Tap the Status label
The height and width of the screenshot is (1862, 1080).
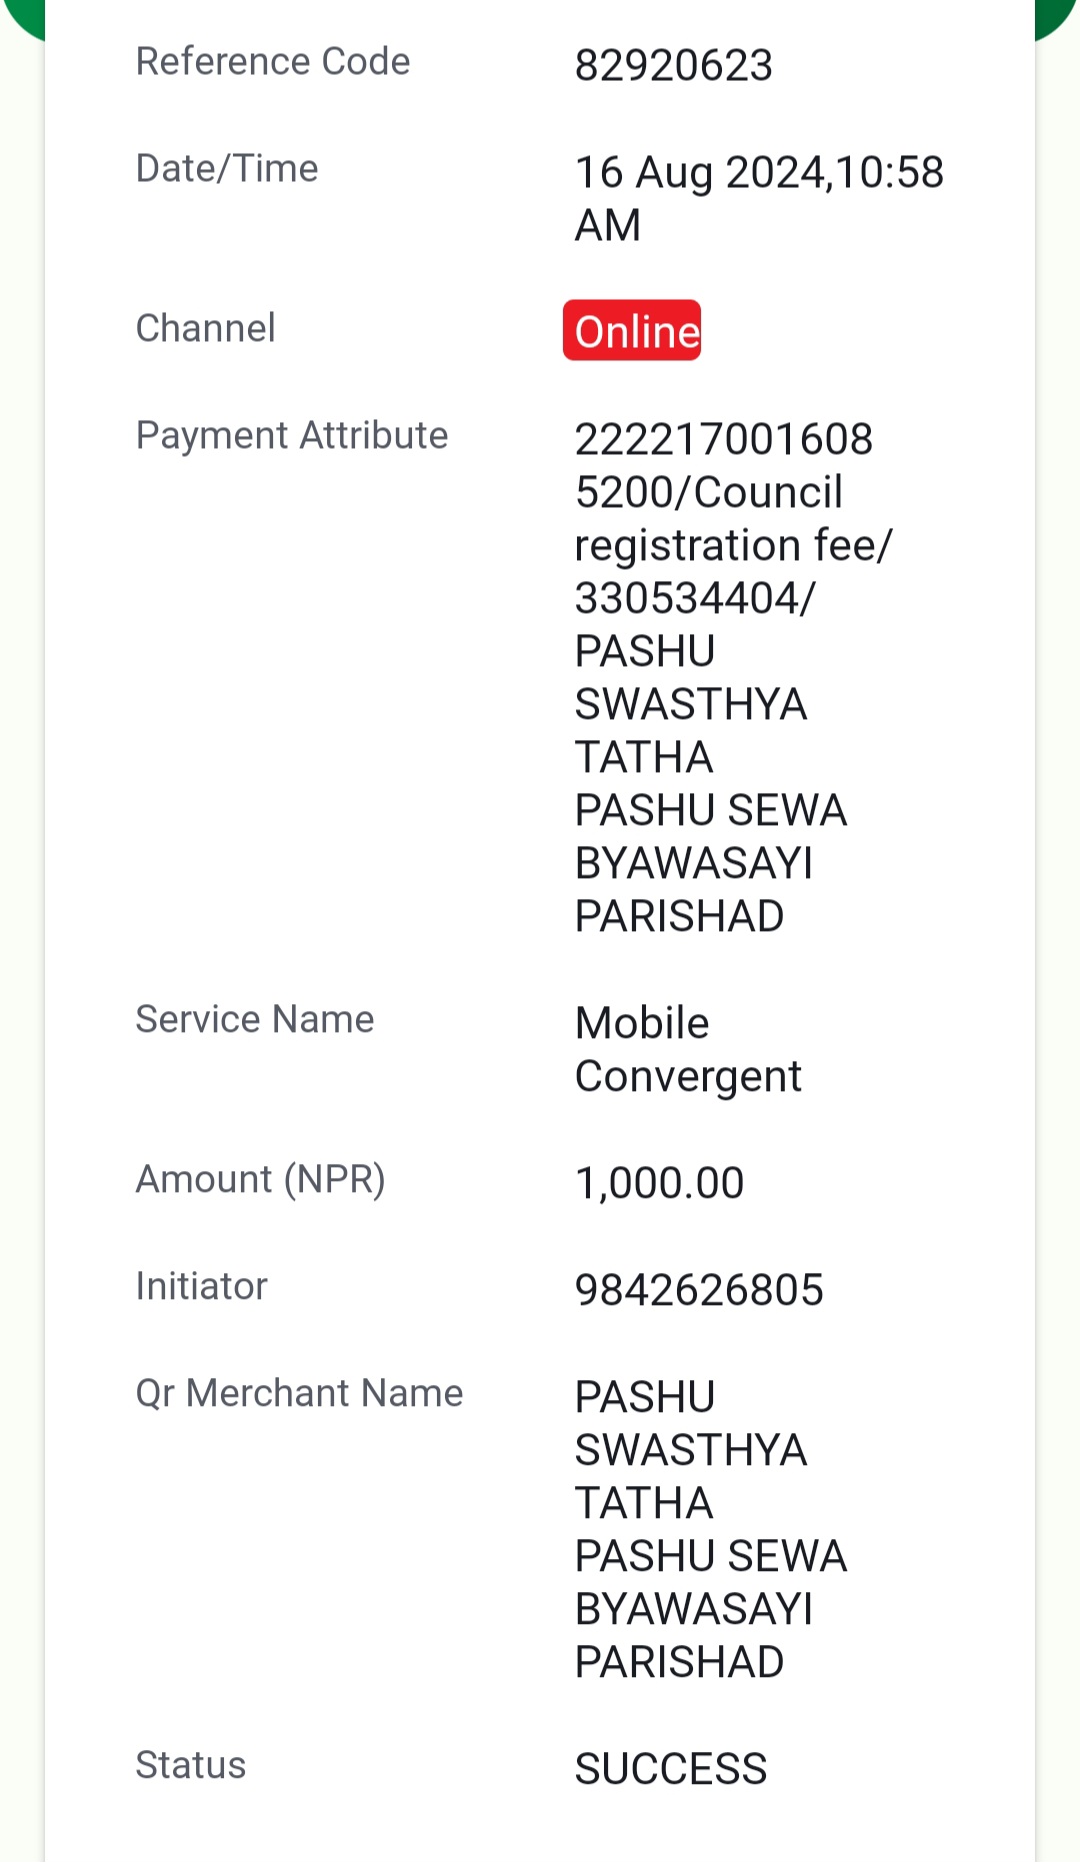(x=191, y=1766)
